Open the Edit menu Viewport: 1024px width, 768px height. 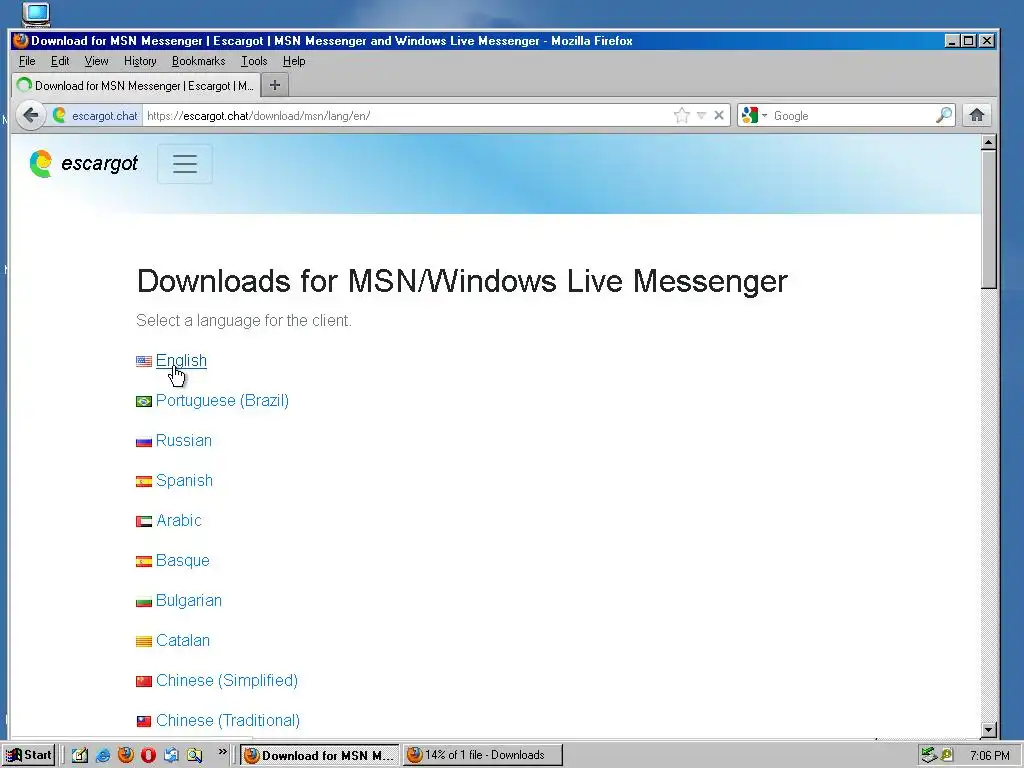point(60,61)
